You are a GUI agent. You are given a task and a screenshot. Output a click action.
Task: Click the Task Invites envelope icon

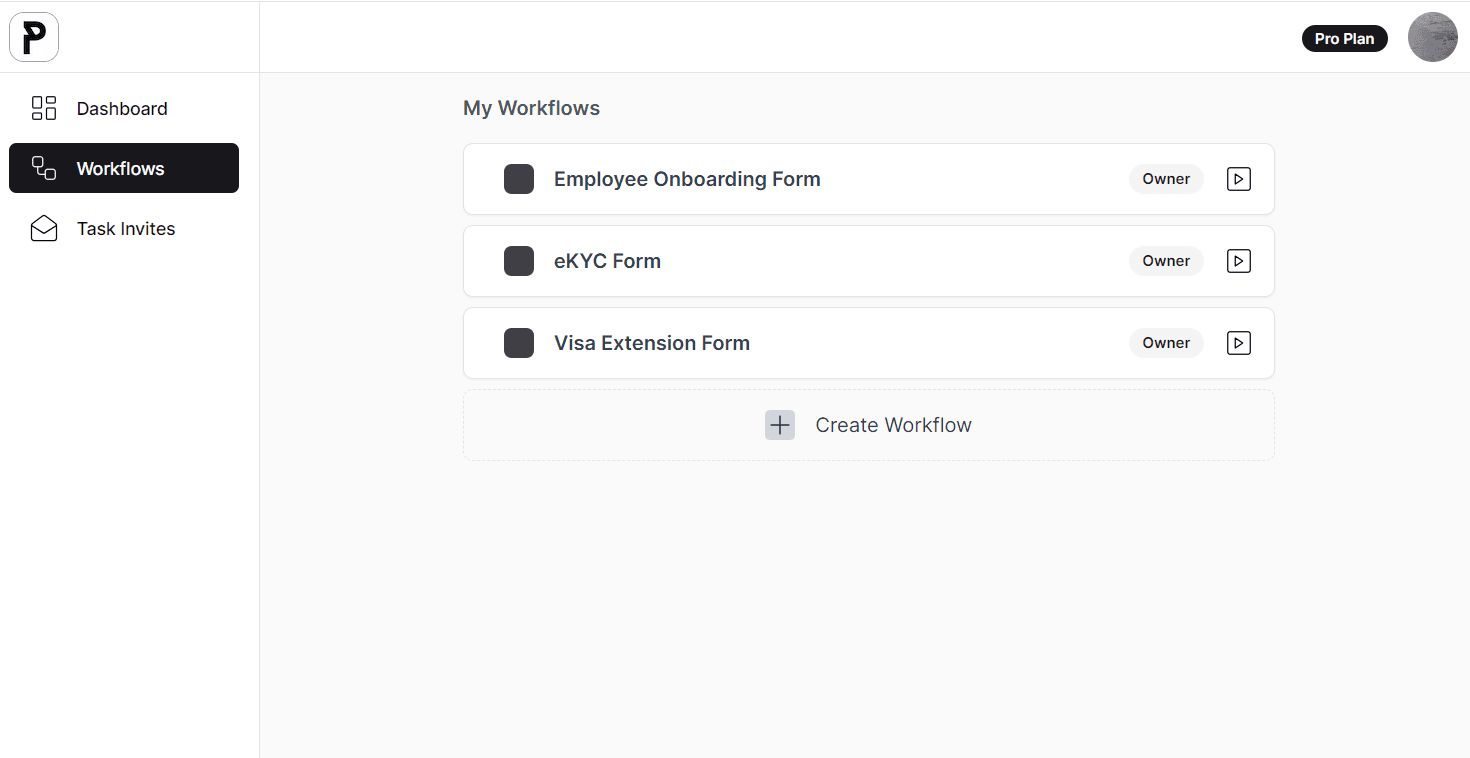tap(44, 229)
